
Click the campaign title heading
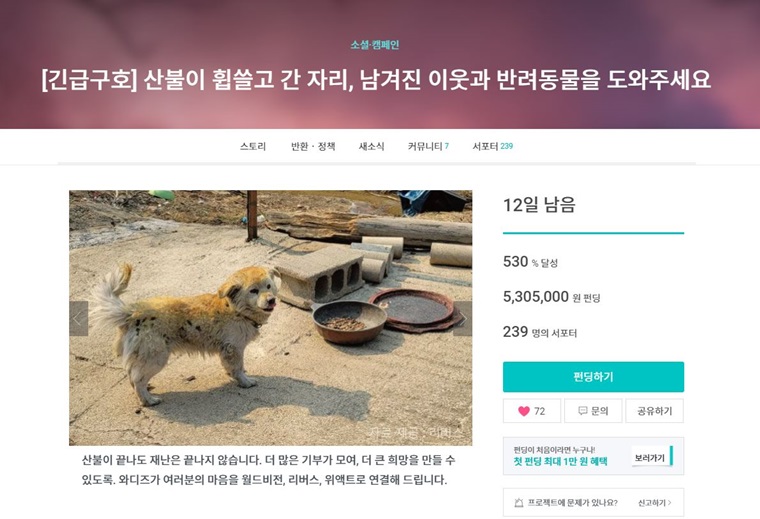[376, 80]
